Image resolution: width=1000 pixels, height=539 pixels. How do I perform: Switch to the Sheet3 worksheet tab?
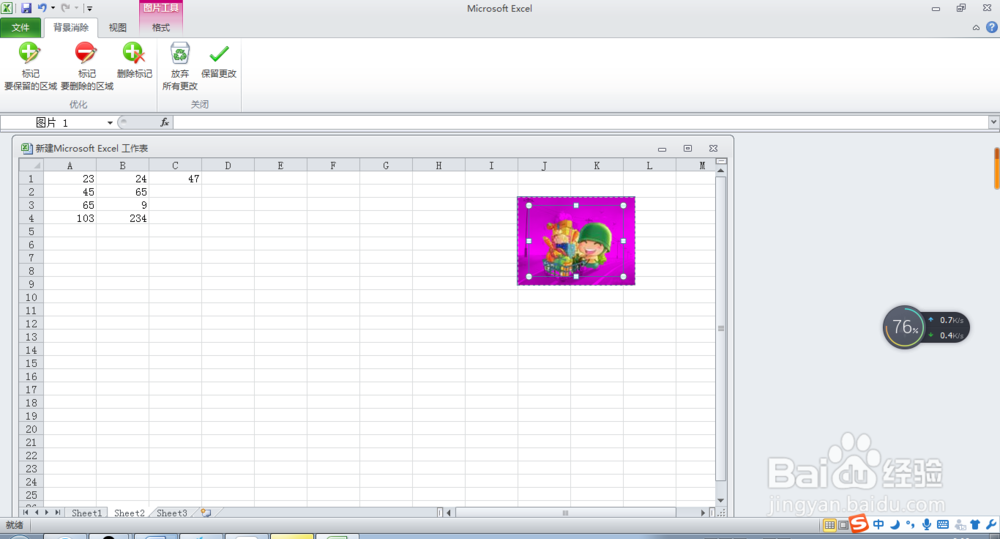pyautogui.click(x=172, y=513)
